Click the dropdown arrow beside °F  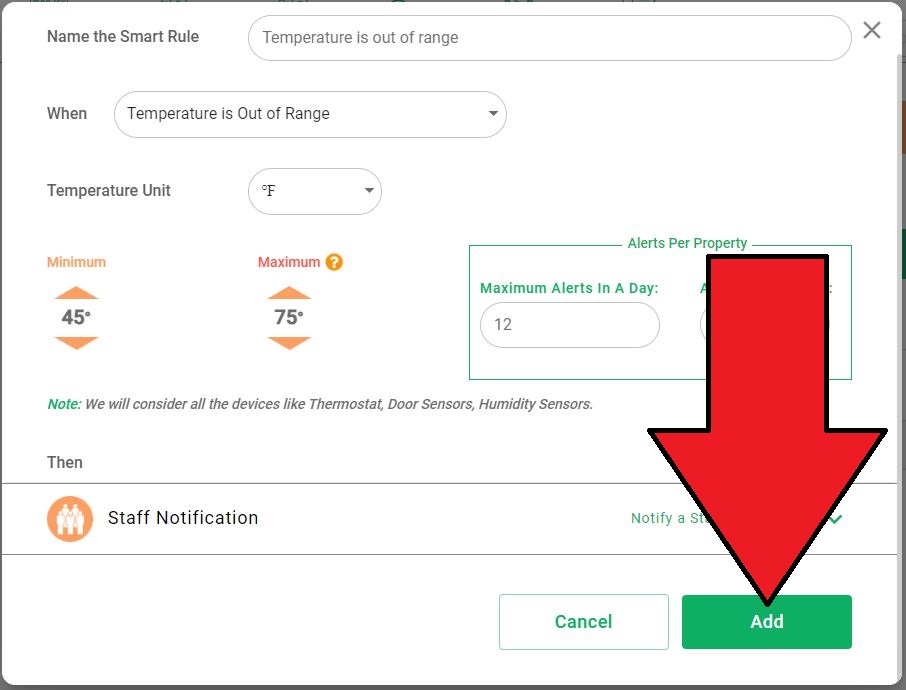pos(369,191)
